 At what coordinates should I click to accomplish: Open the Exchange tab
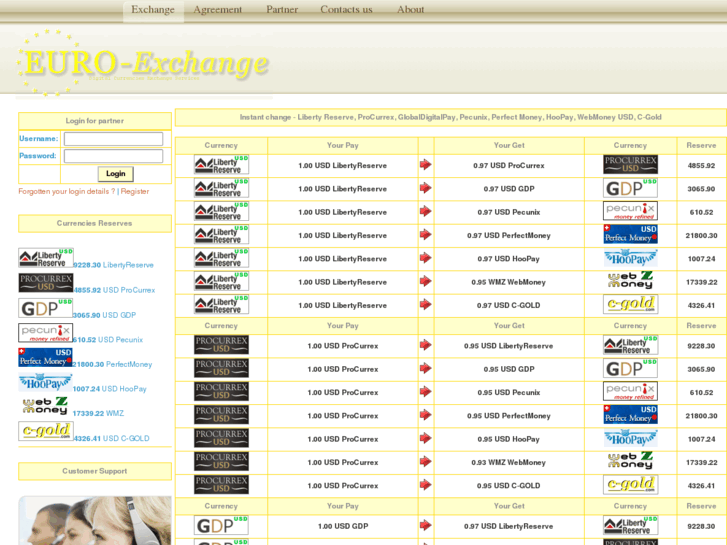[x=153, y=10]
